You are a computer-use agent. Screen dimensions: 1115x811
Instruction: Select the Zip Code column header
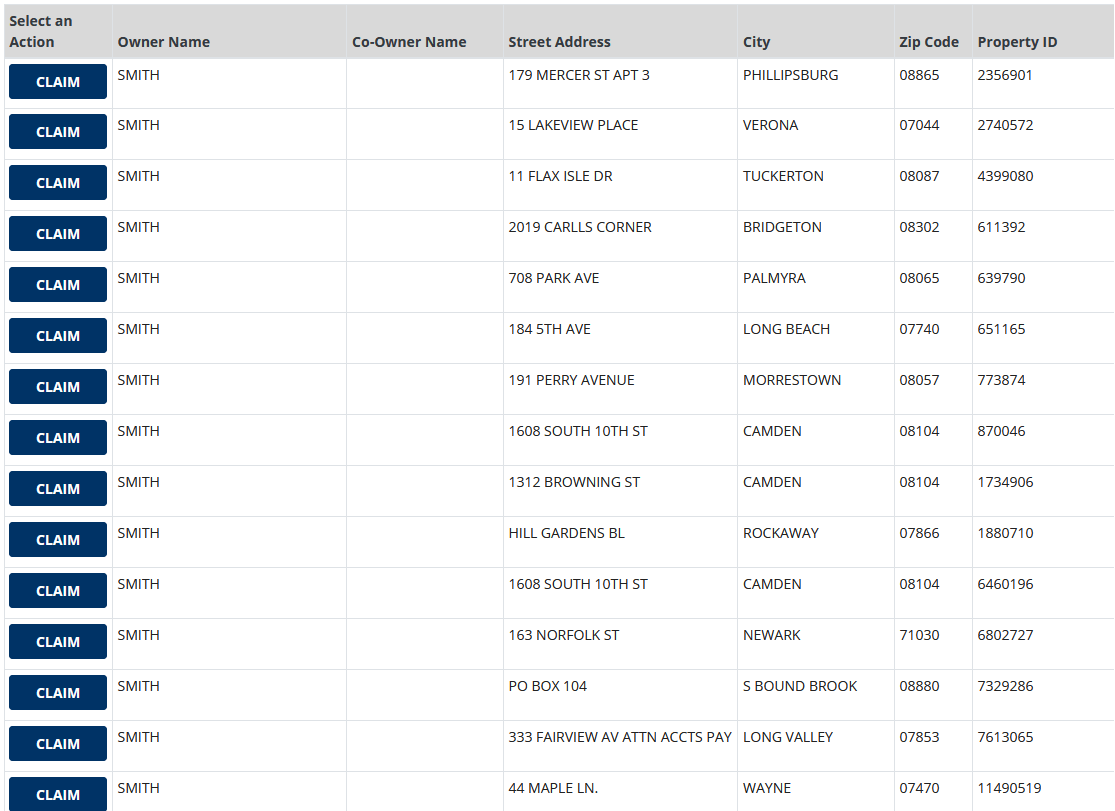coord(928,42)
